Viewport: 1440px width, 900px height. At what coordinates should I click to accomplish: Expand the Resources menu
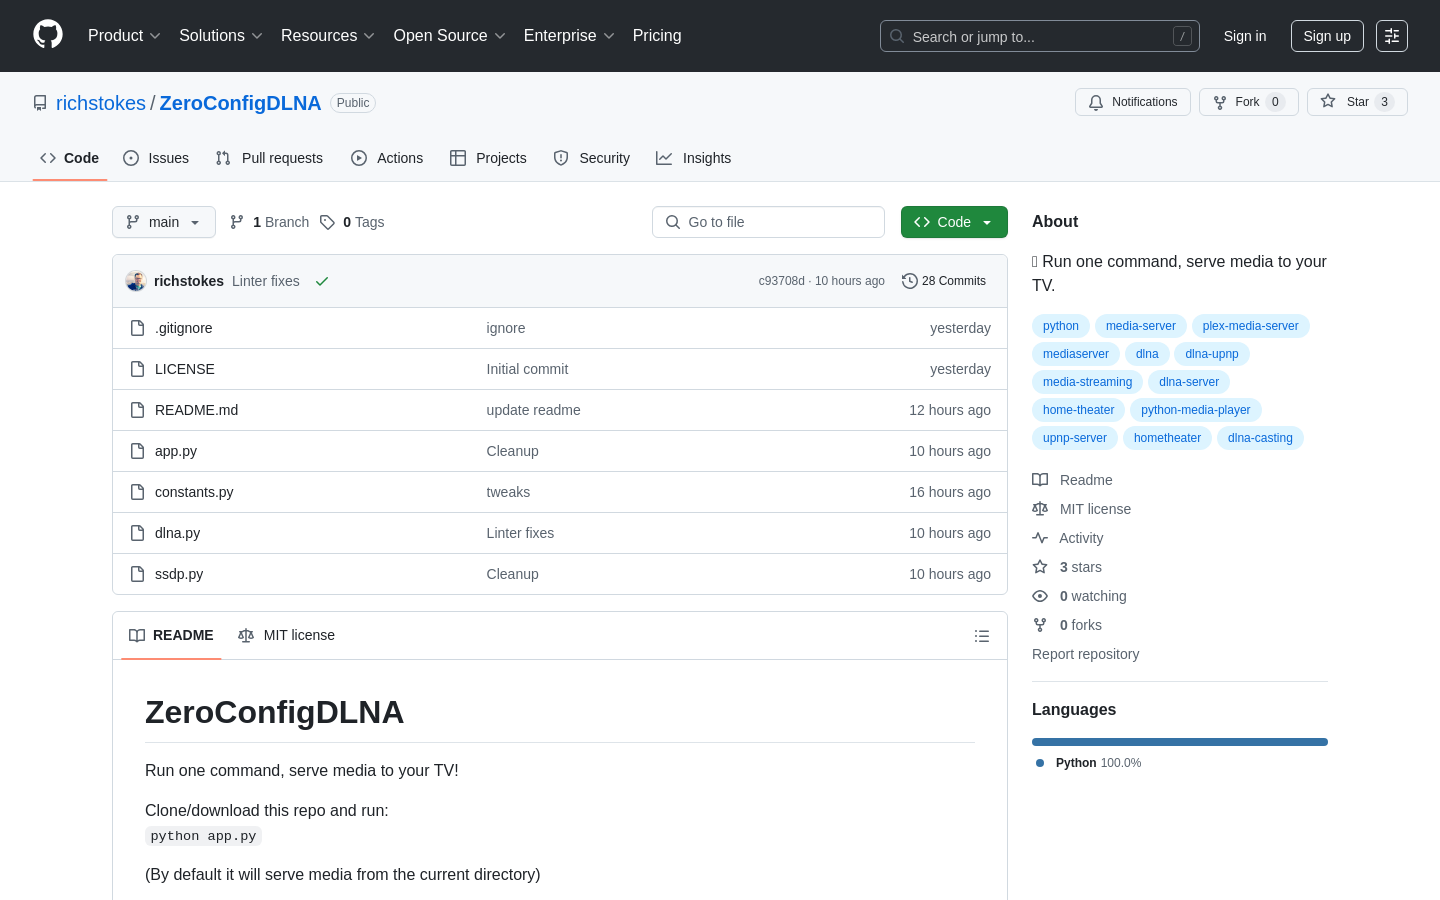point(328,36)
